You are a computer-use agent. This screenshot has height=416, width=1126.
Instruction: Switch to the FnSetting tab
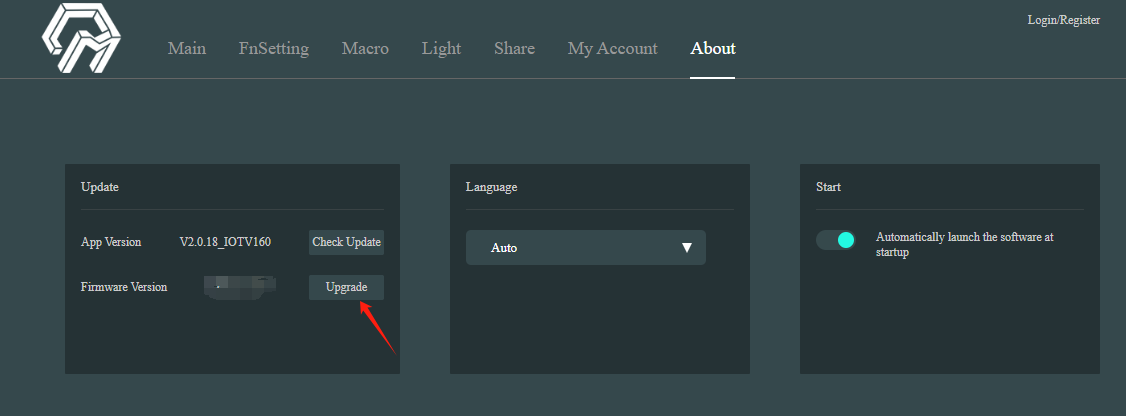tap(274, 48)
